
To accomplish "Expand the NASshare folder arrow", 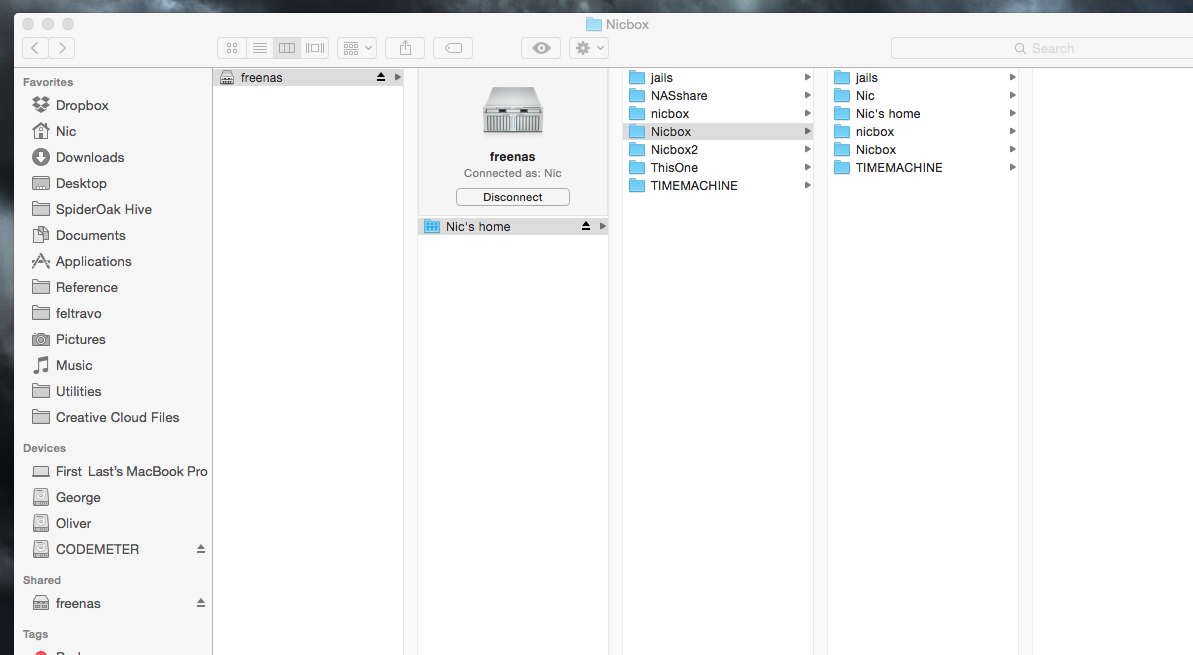I will click(807, 95).
